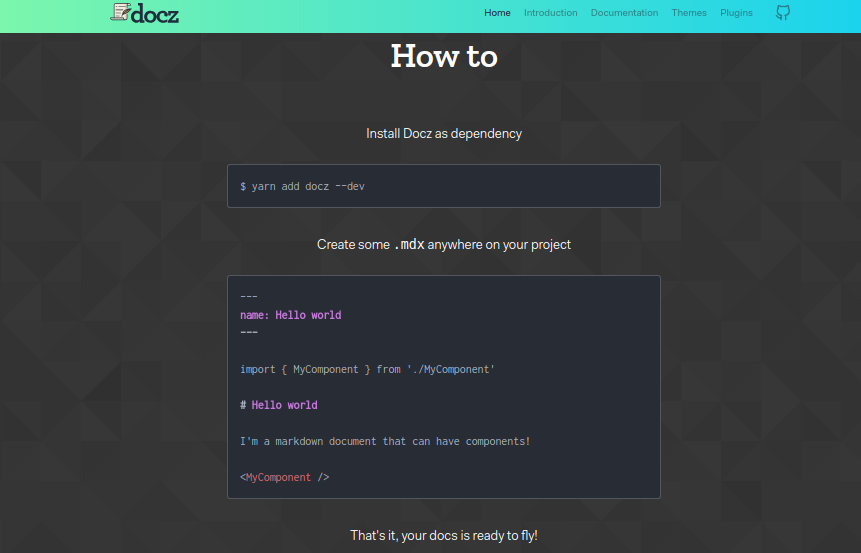Click 'That's it, your docs is ready' text

(444, 535)
